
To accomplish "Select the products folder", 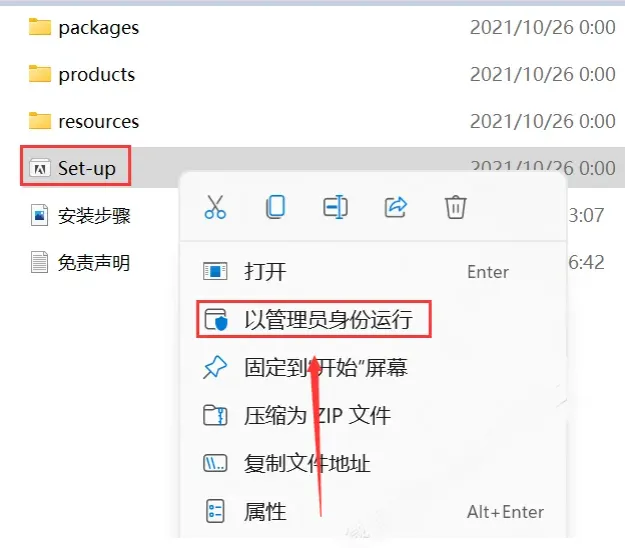I will [x=82, y=75].
